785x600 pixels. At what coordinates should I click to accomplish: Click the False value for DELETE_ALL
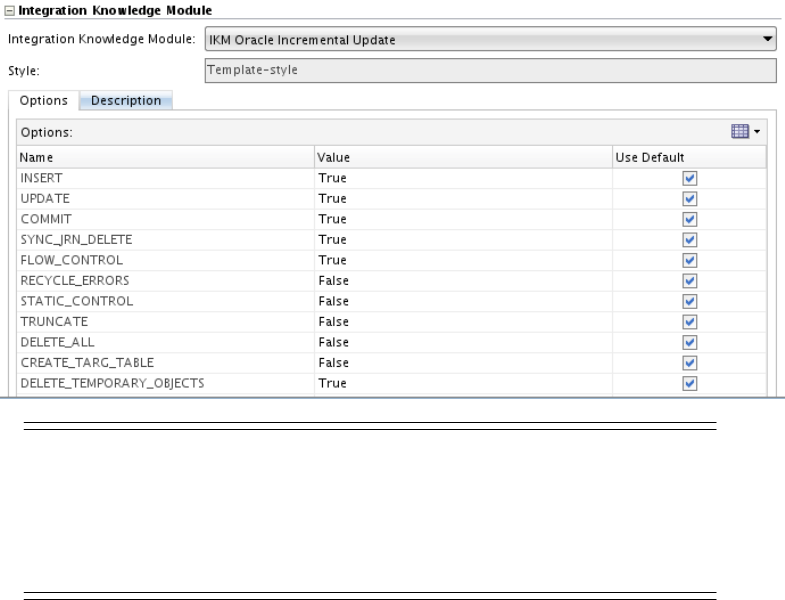click(x=333, y=343)
